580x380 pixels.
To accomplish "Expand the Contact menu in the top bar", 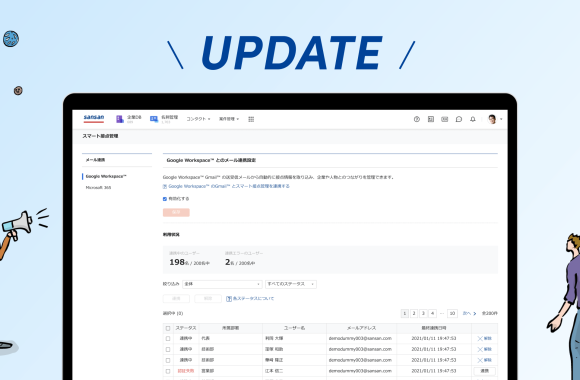I will 198,119.
